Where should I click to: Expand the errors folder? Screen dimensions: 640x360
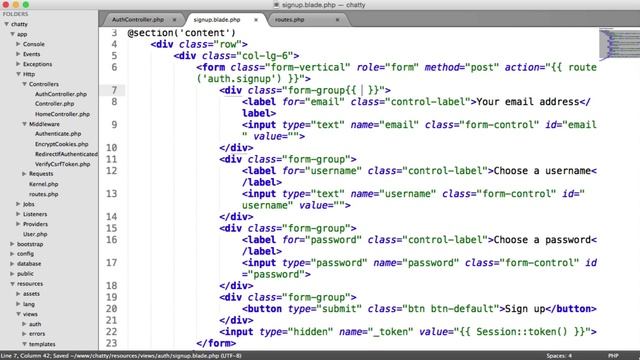[x=24, y=334]
